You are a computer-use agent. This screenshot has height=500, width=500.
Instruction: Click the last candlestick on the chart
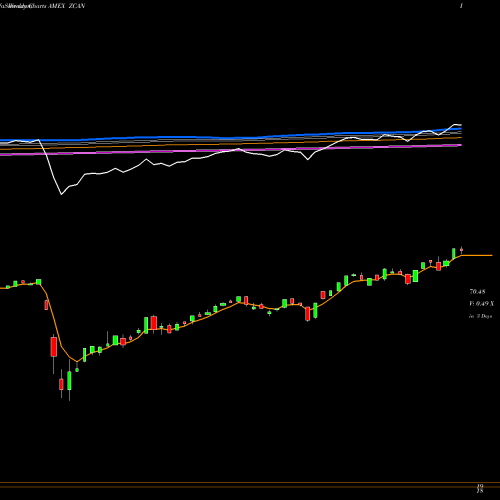pyautogui.click(x=461, y=250)
